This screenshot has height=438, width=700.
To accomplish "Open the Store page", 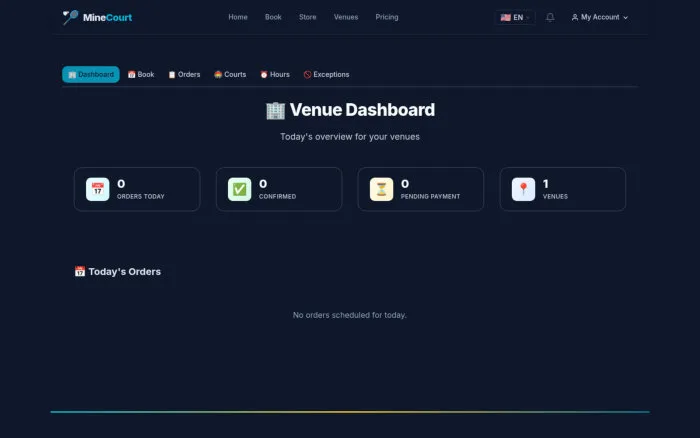I will click(x=308, y=17).
